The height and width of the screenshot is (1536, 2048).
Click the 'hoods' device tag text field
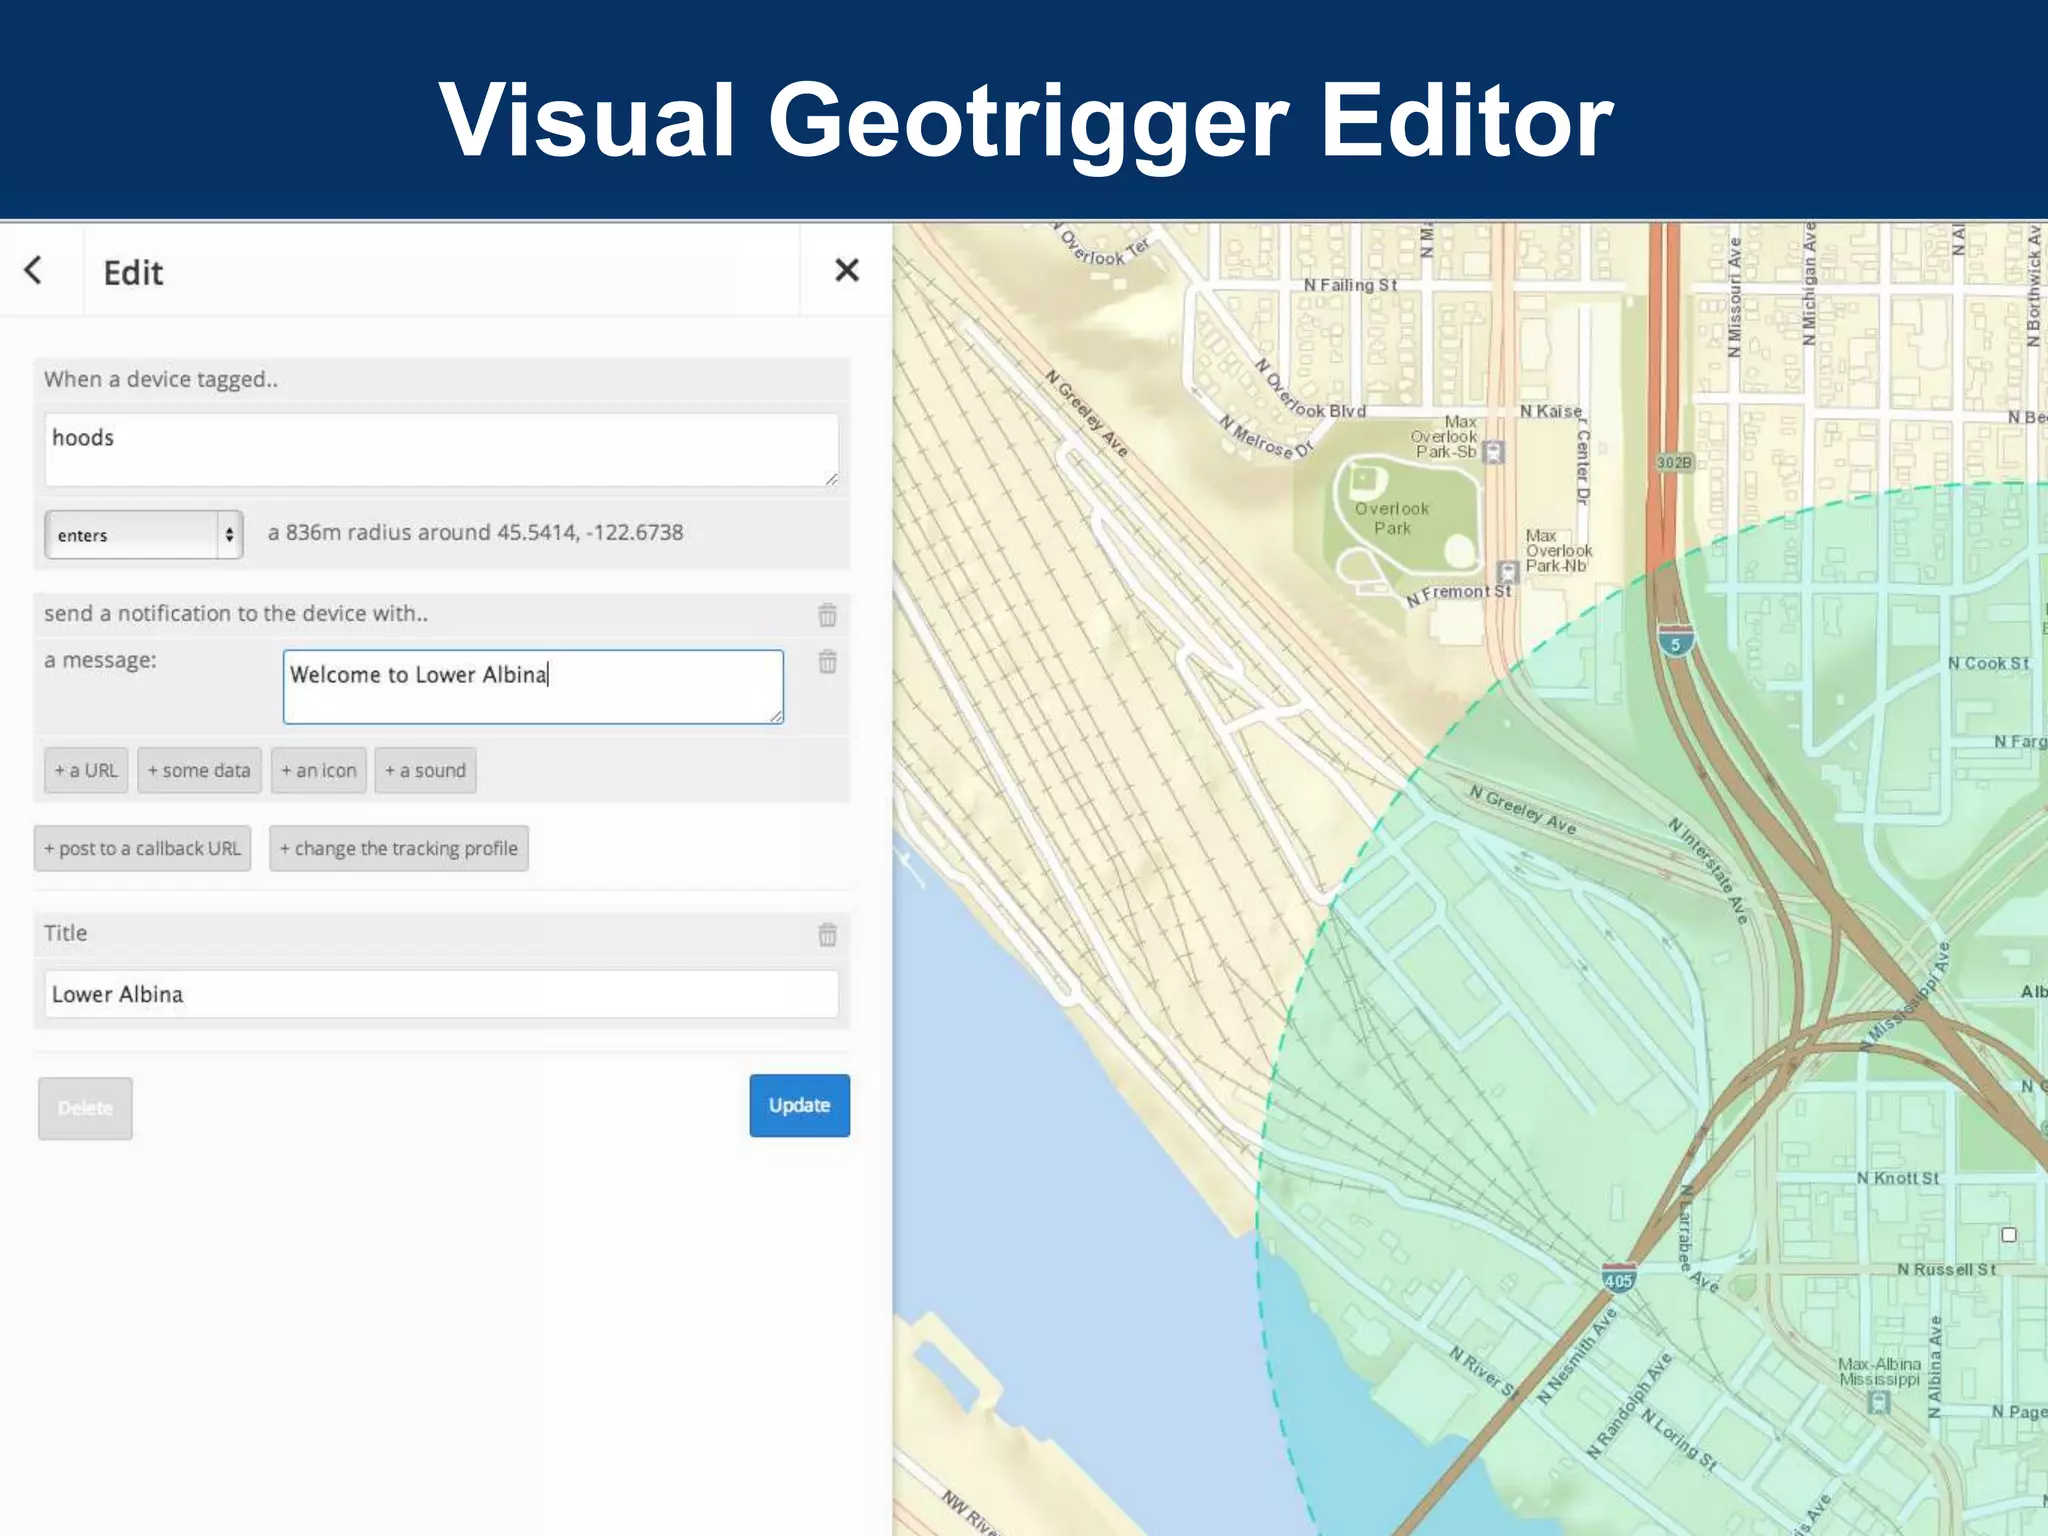click(441, 450)
